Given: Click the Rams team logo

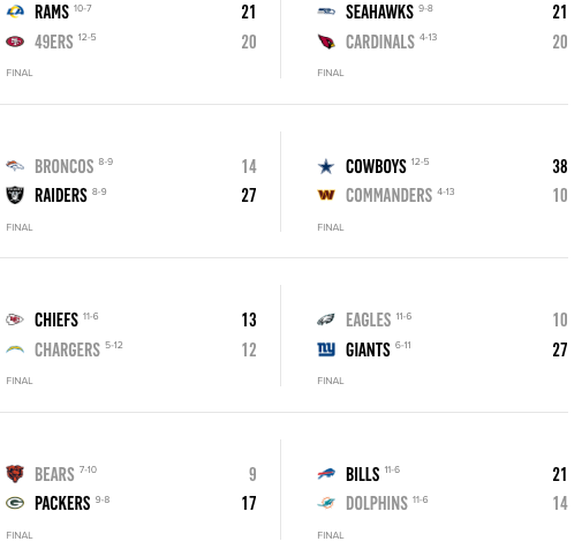Looking at the screenshot, I should coord(15,12).
